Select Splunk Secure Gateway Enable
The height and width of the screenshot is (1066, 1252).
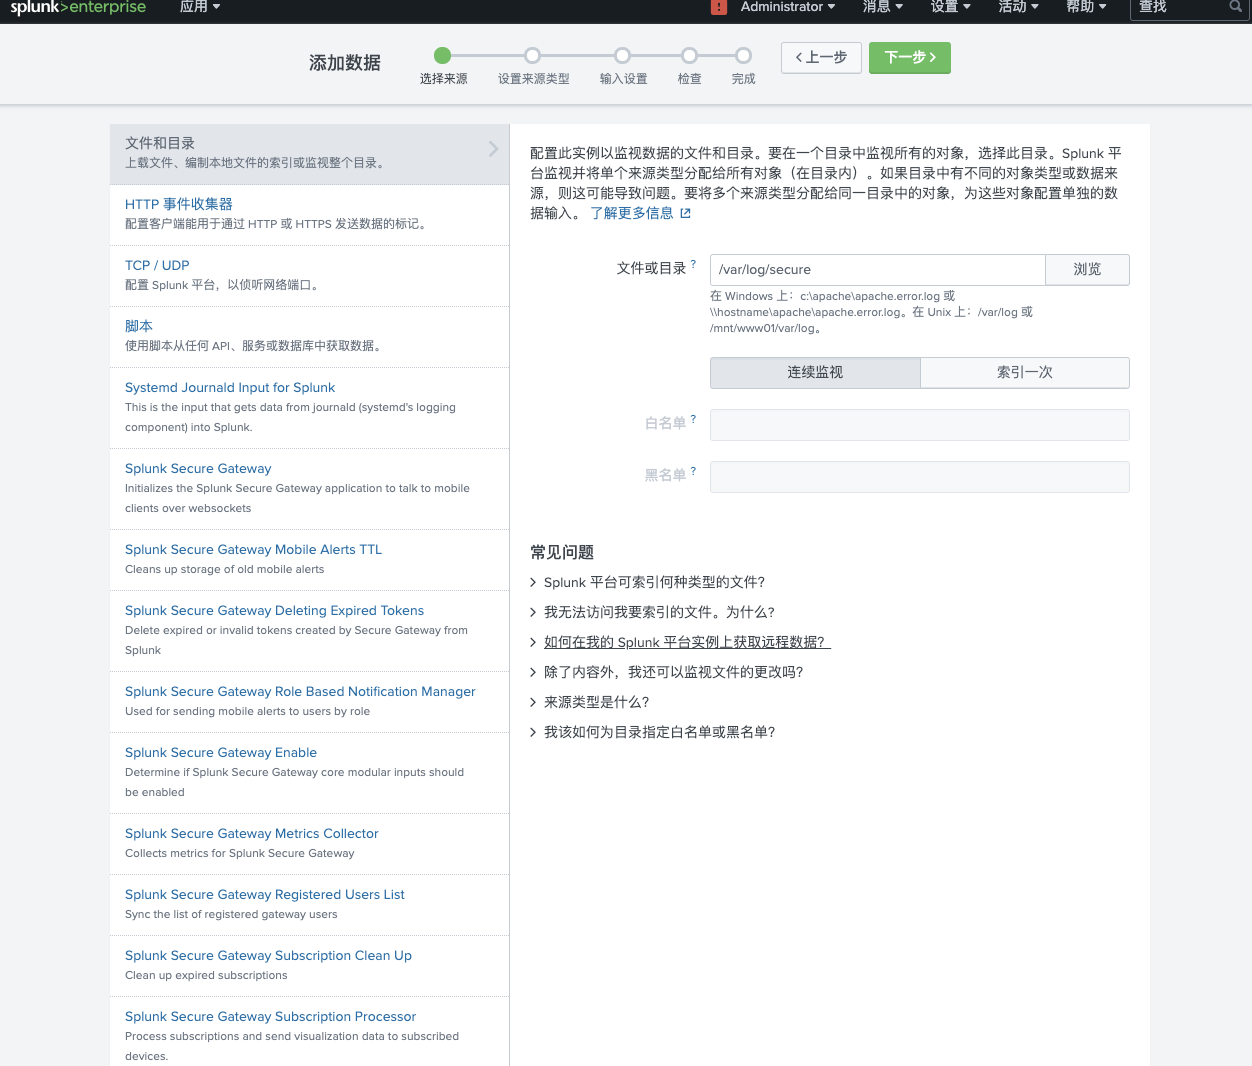coord(310,773)
